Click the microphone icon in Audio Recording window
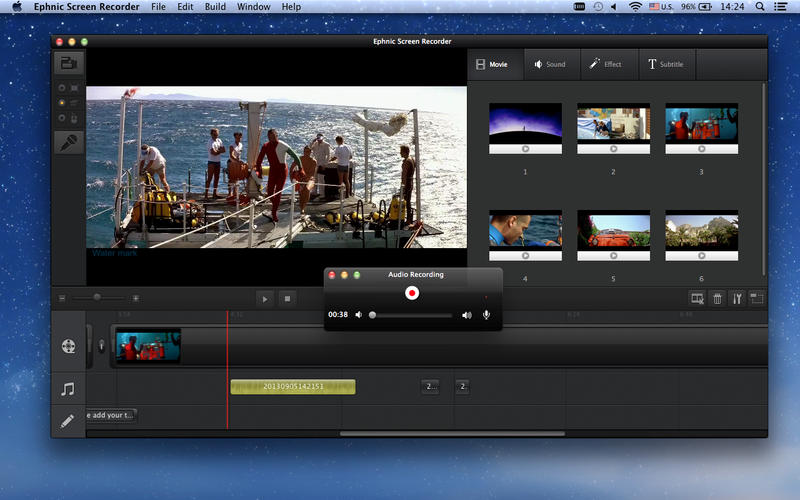This screenshot has width=800, height=500. coord(486,315)
